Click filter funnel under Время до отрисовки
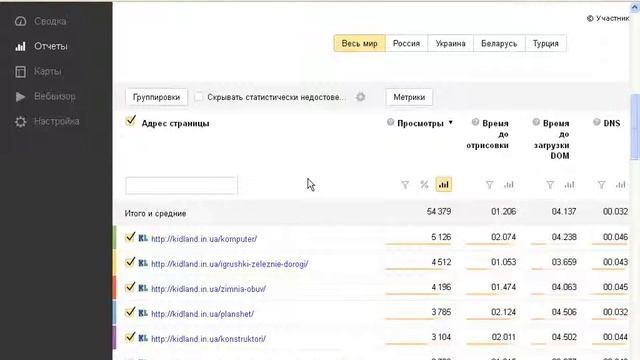The image size is (640, 360). [x=489, y=185]
